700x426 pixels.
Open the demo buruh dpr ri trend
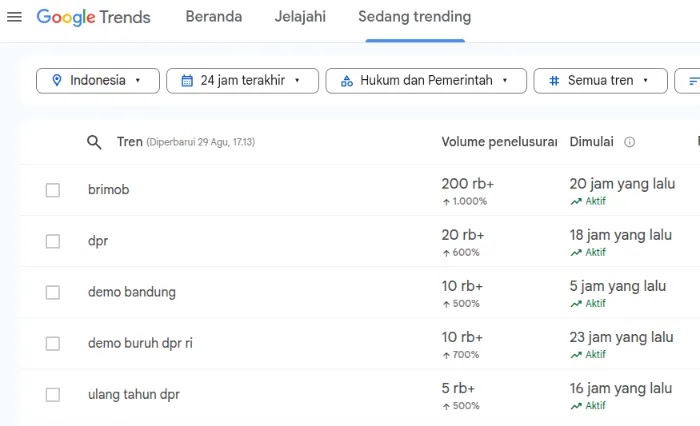click(x=140, y=343)
